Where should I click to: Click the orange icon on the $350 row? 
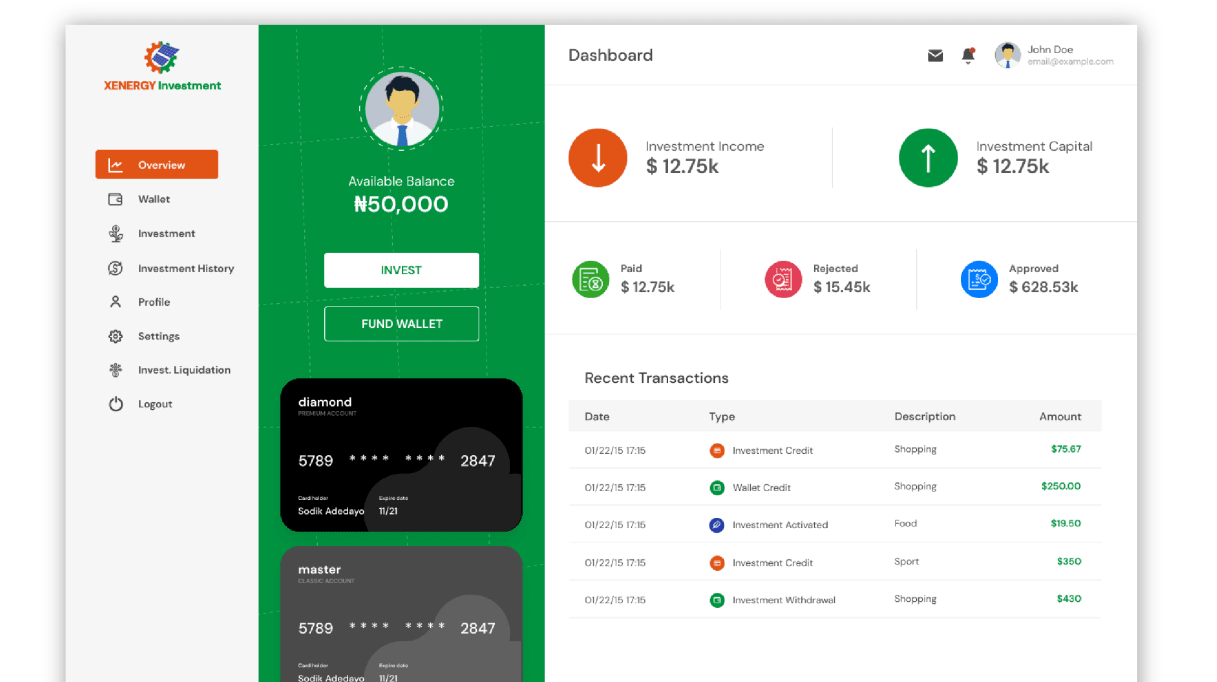point(716,563)
